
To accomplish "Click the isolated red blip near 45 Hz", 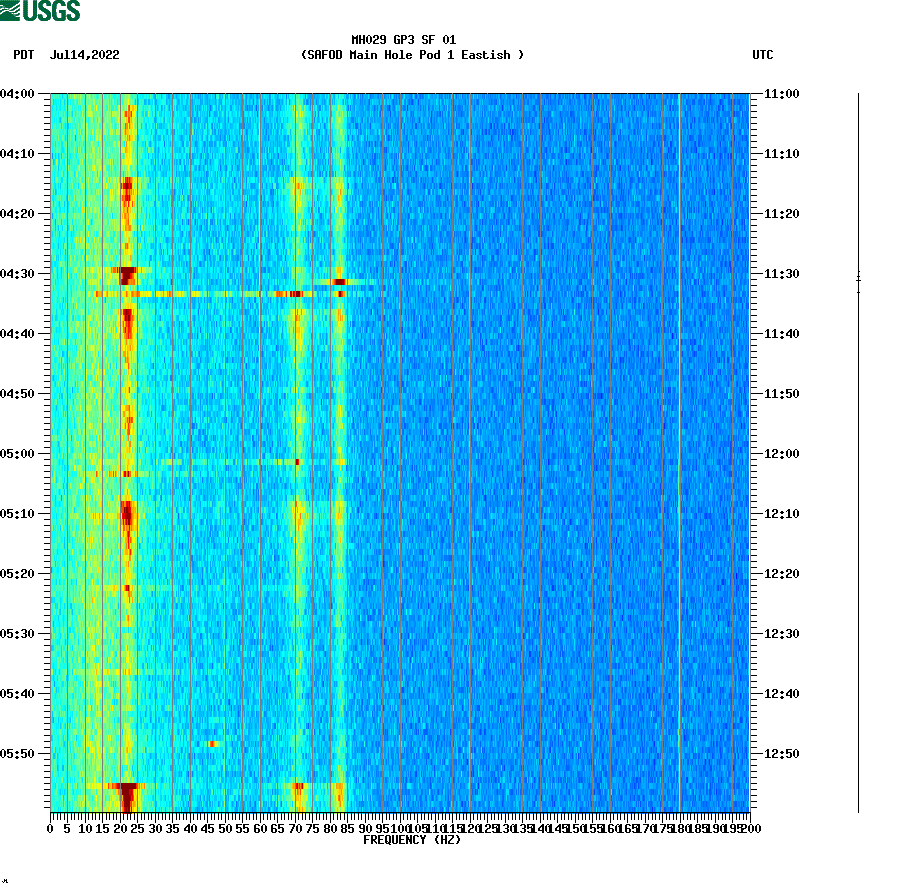I will tap(213, 745).
